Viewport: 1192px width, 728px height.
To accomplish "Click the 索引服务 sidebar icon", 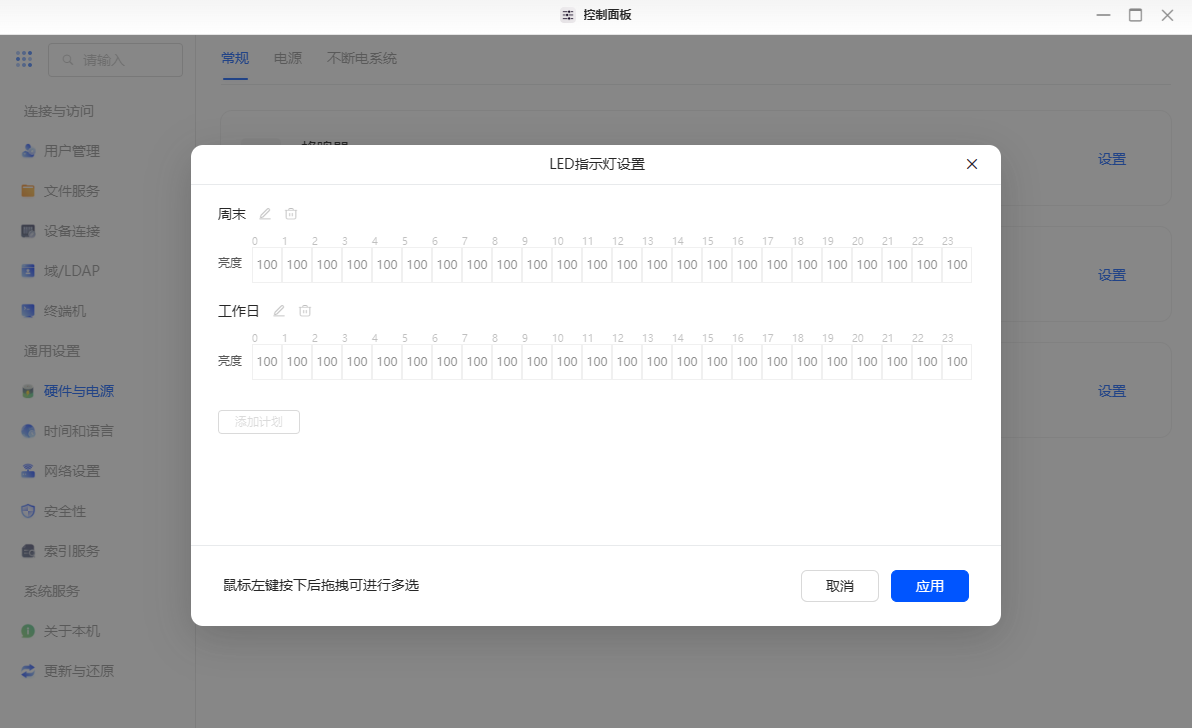I will [28, 551].
